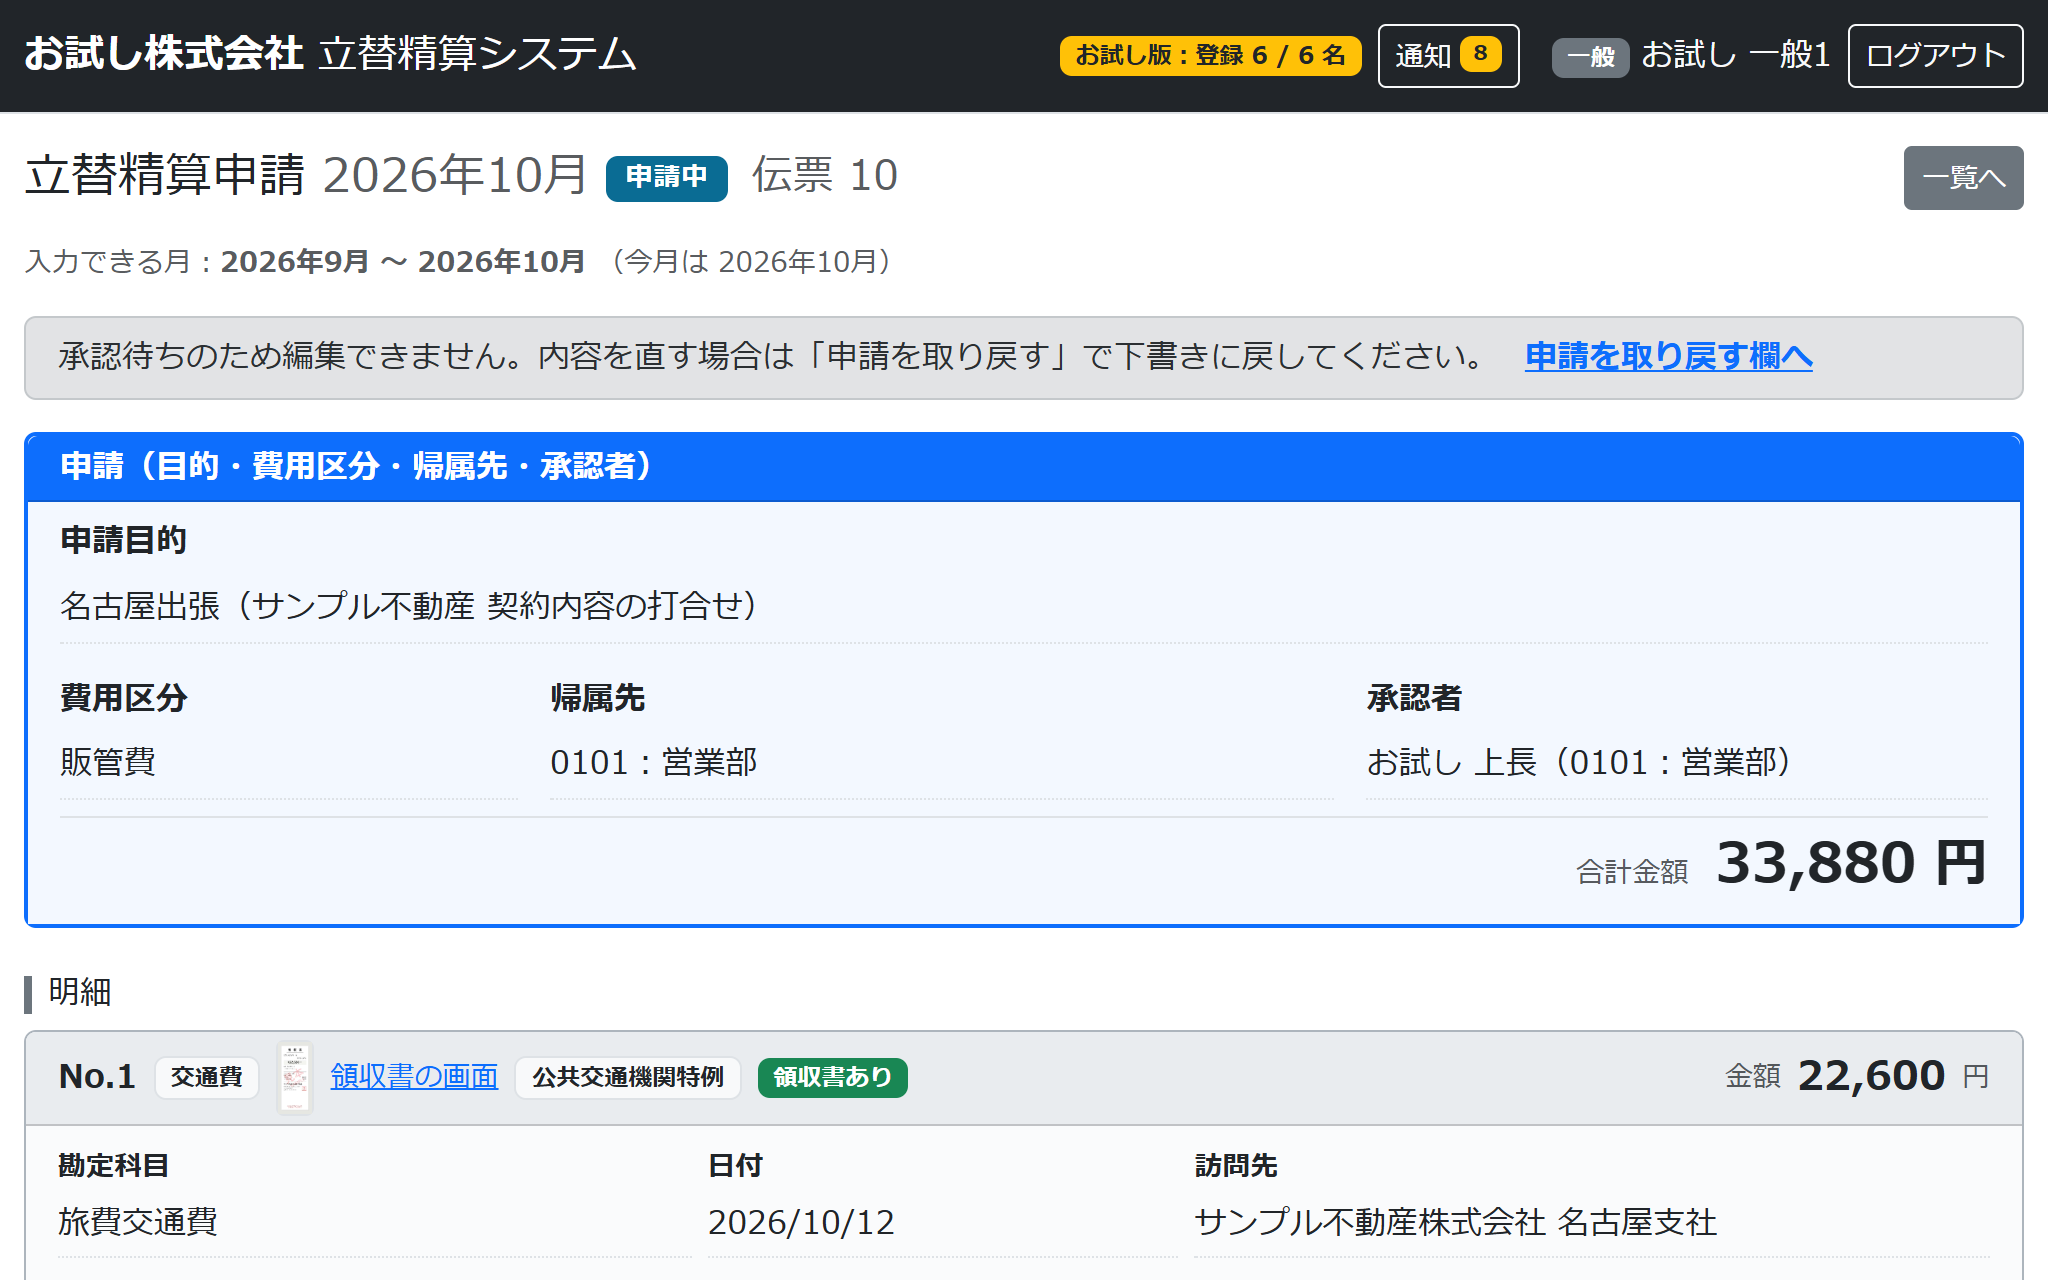Click the notification count 8 badge
The width and height of the screenshot is (2048, 1280).
(x=1481, y=54)
